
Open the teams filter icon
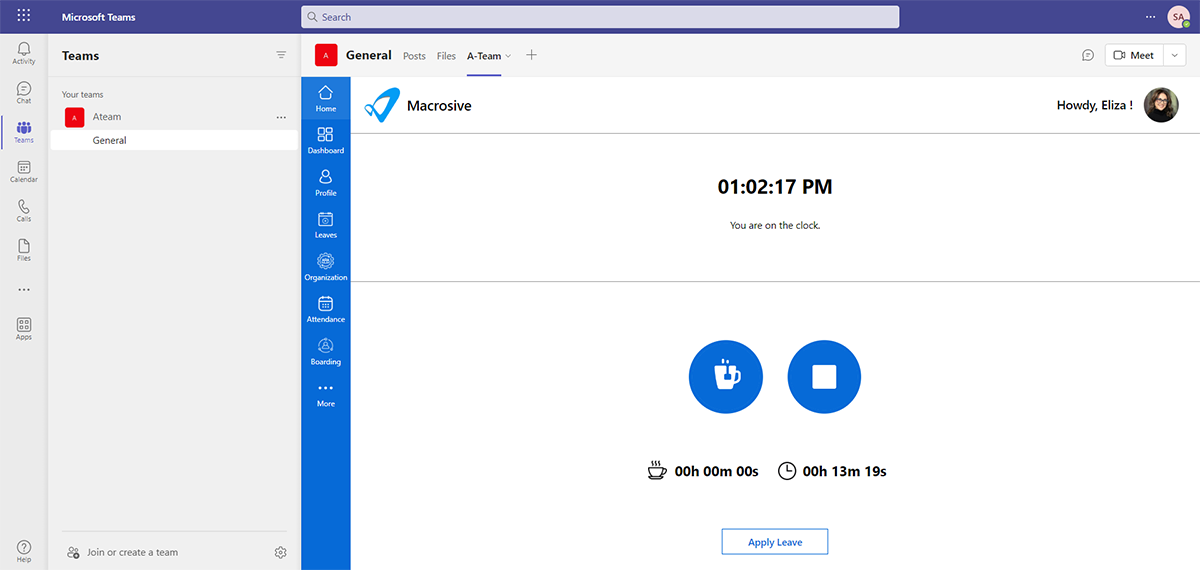tap(281, 56)
